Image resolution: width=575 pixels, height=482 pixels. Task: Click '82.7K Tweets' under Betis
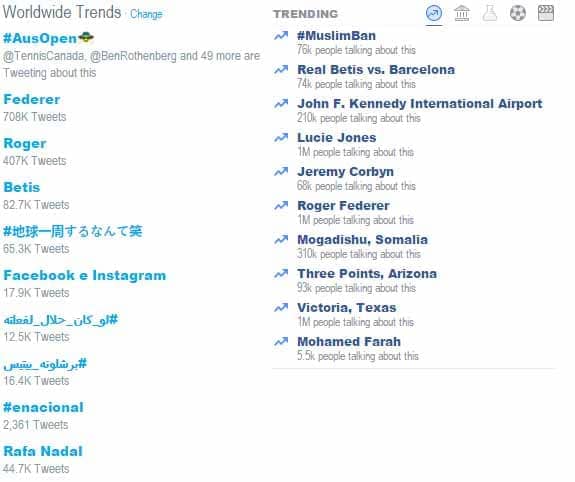(36, 205)
